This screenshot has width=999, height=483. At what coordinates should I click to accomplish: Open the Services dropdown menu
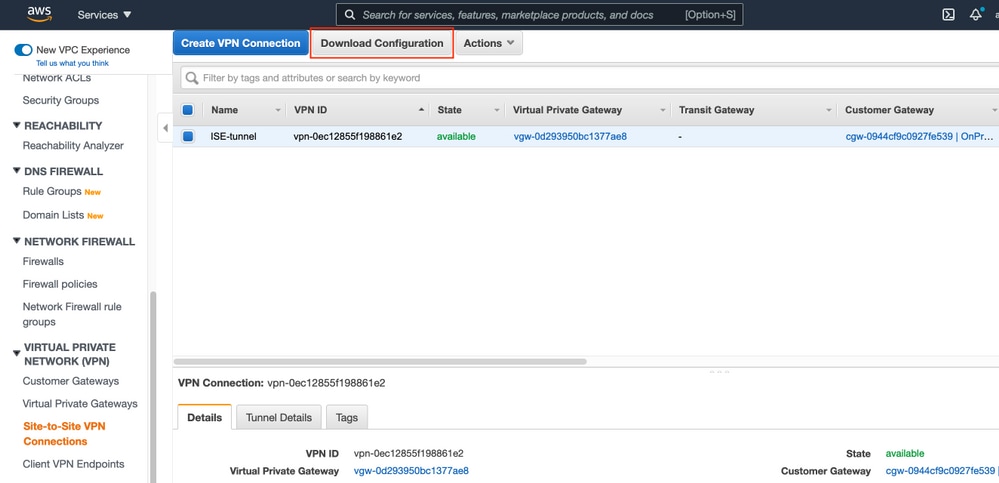point(104,15)
